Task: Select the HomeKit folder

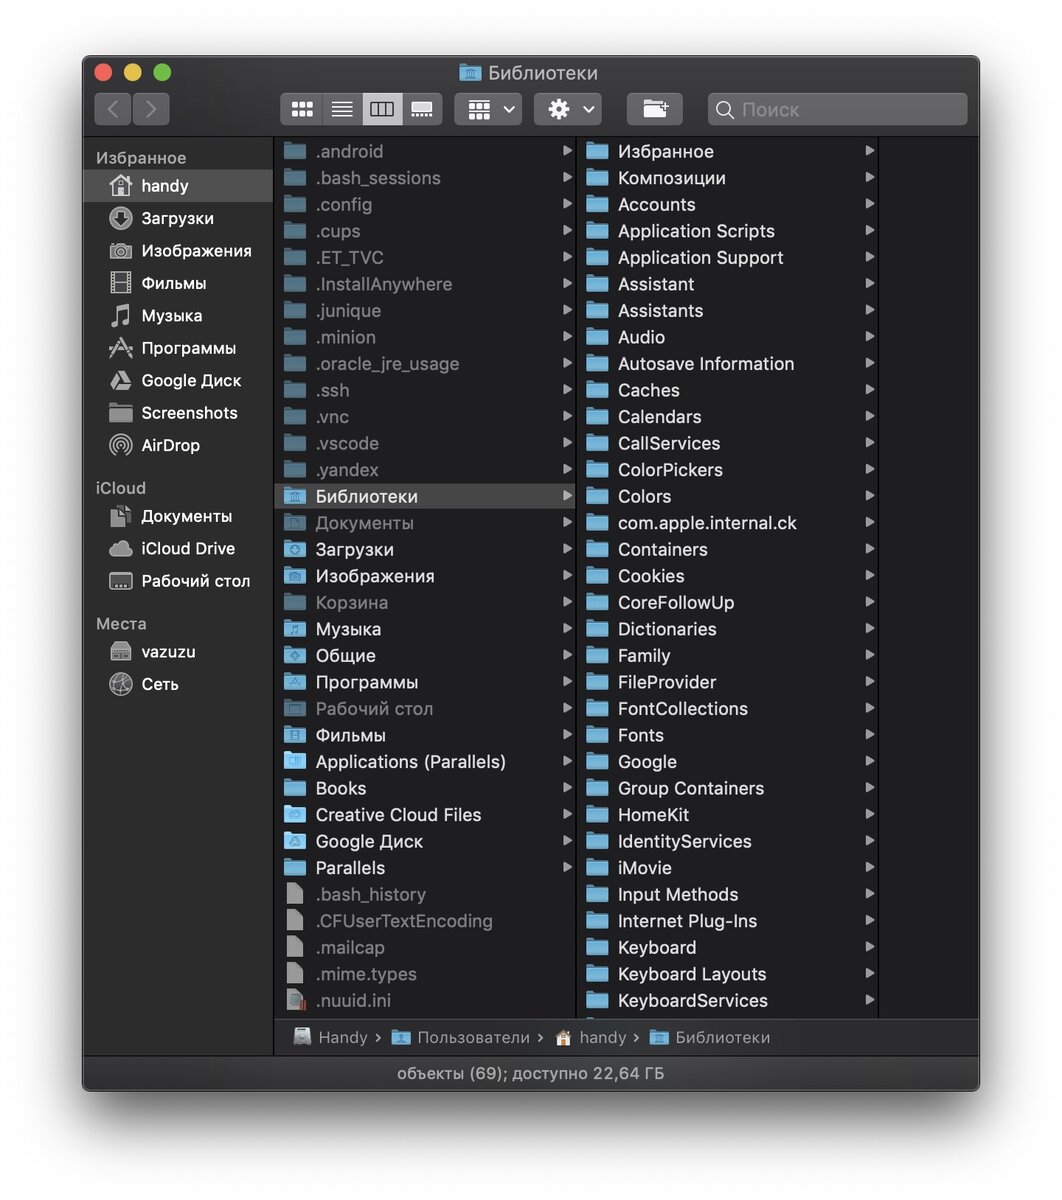Action: 728,815
